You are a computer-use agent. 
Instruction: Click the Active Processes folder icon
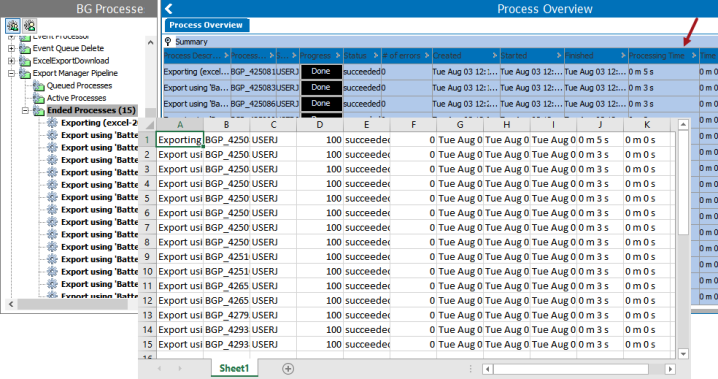(39, 98)
